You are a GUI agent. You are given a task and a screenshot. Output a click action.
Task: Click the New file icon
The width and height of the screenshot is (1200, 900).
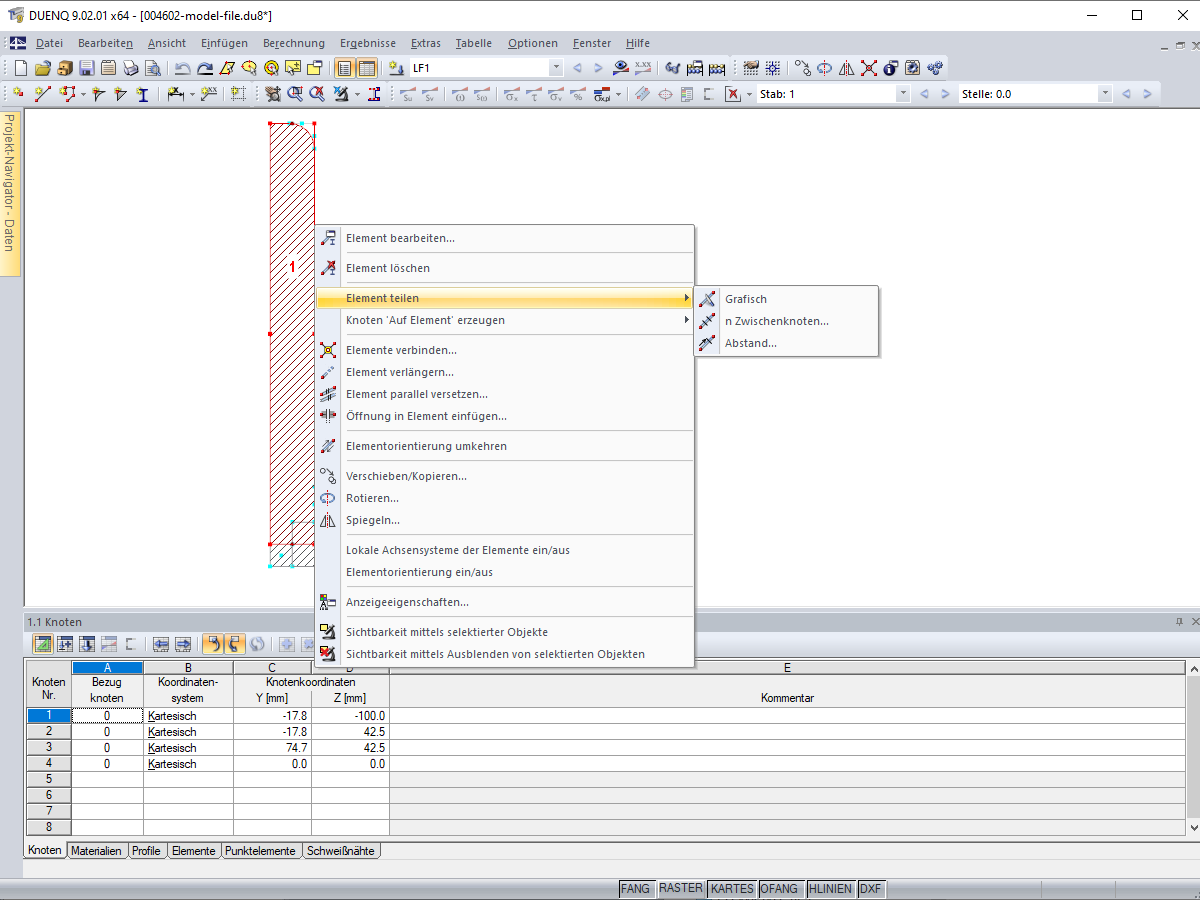pos(21,68)
